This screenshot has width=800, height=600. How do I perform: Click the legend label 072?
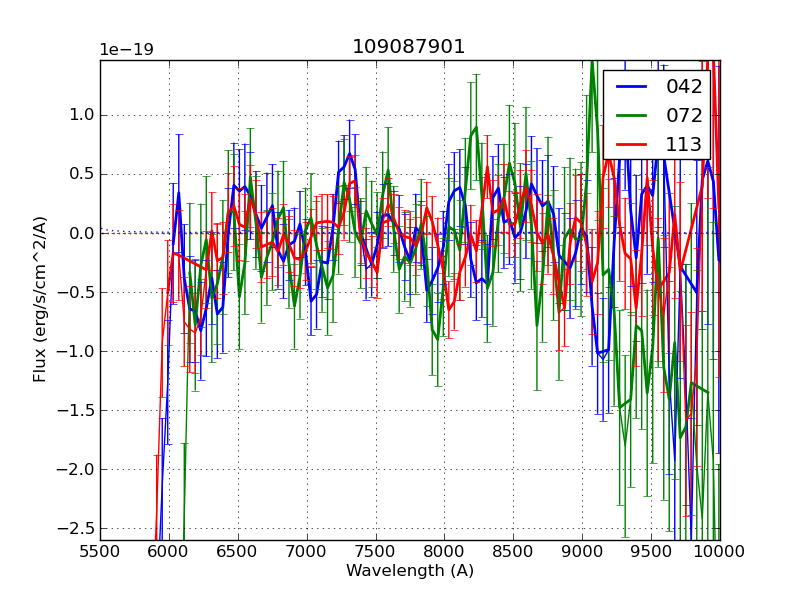point(684,116)
